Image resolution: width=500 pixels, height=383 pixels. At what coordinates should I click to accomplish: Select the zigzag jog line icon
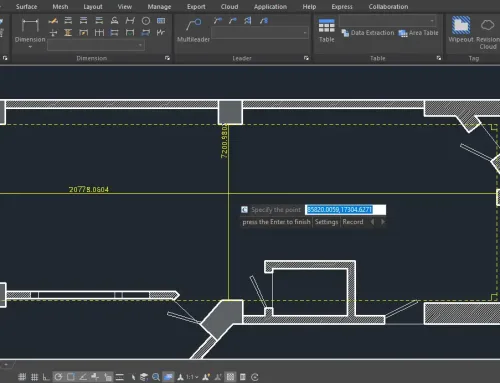coord(161,33)
